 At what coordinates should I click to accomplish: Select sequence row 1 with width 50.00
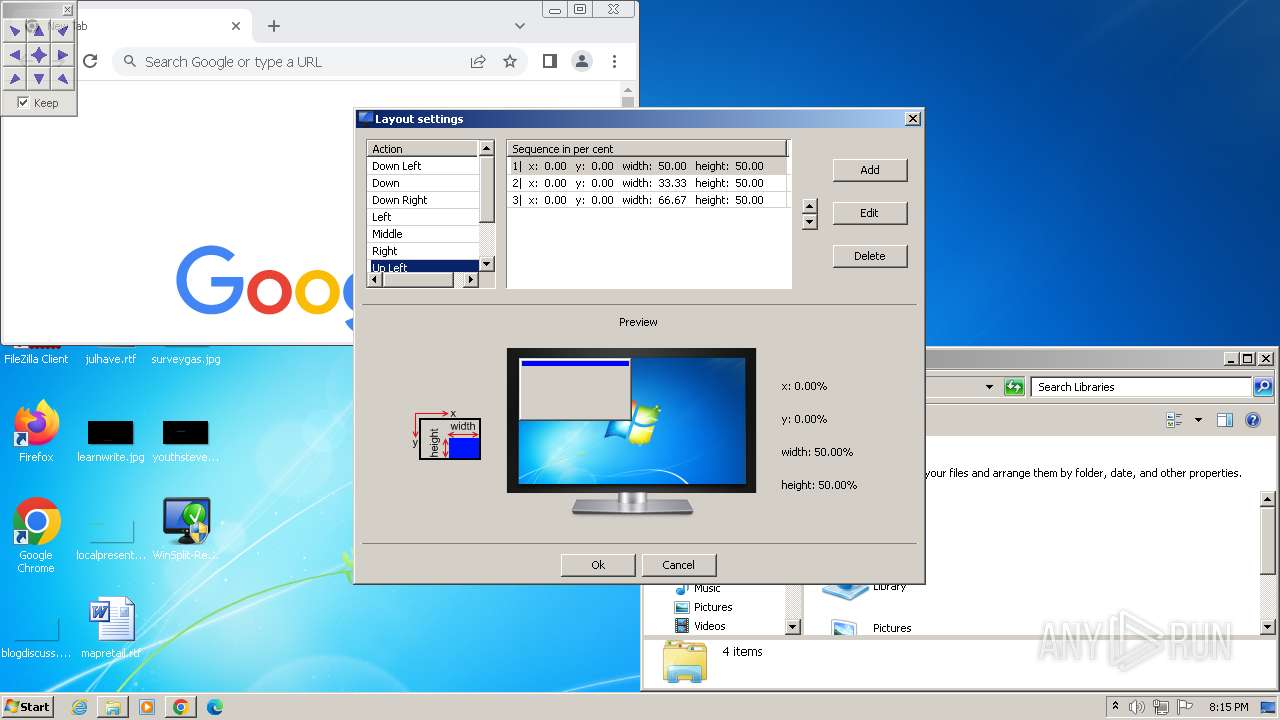coord(648,166)
